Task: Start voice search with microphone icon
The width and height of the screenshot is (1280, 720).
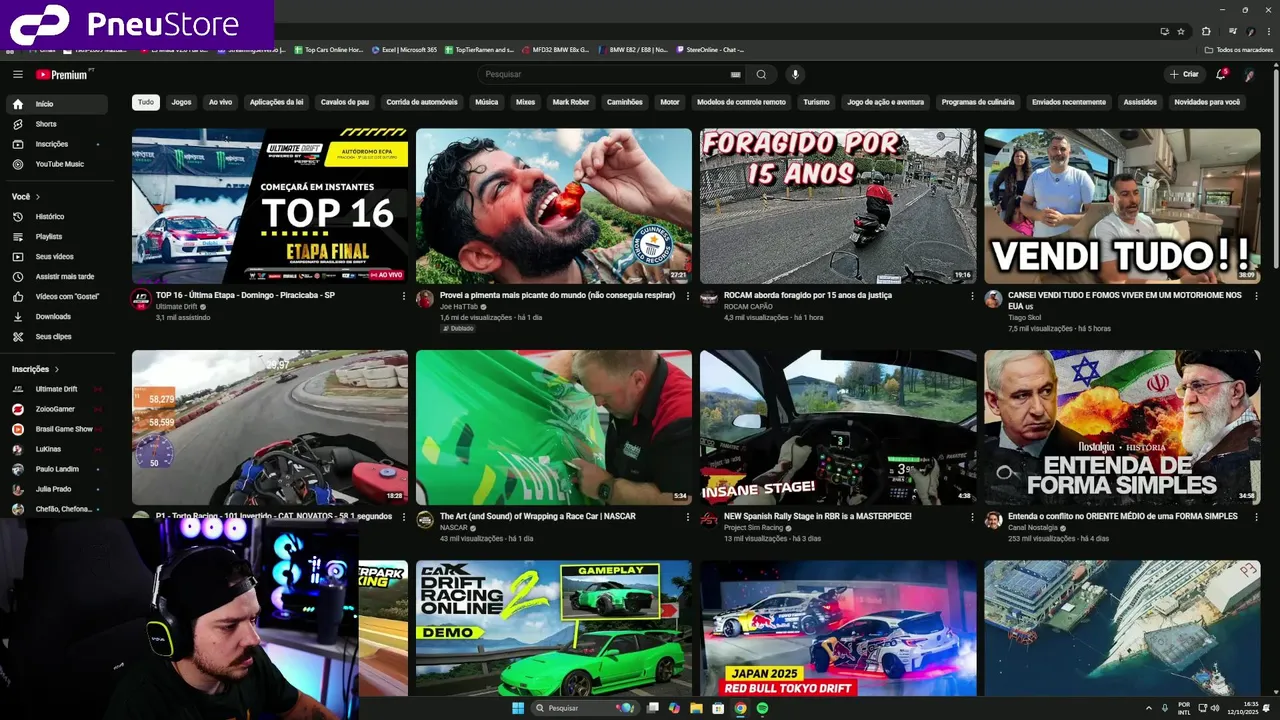Action: tap(795, 74)
